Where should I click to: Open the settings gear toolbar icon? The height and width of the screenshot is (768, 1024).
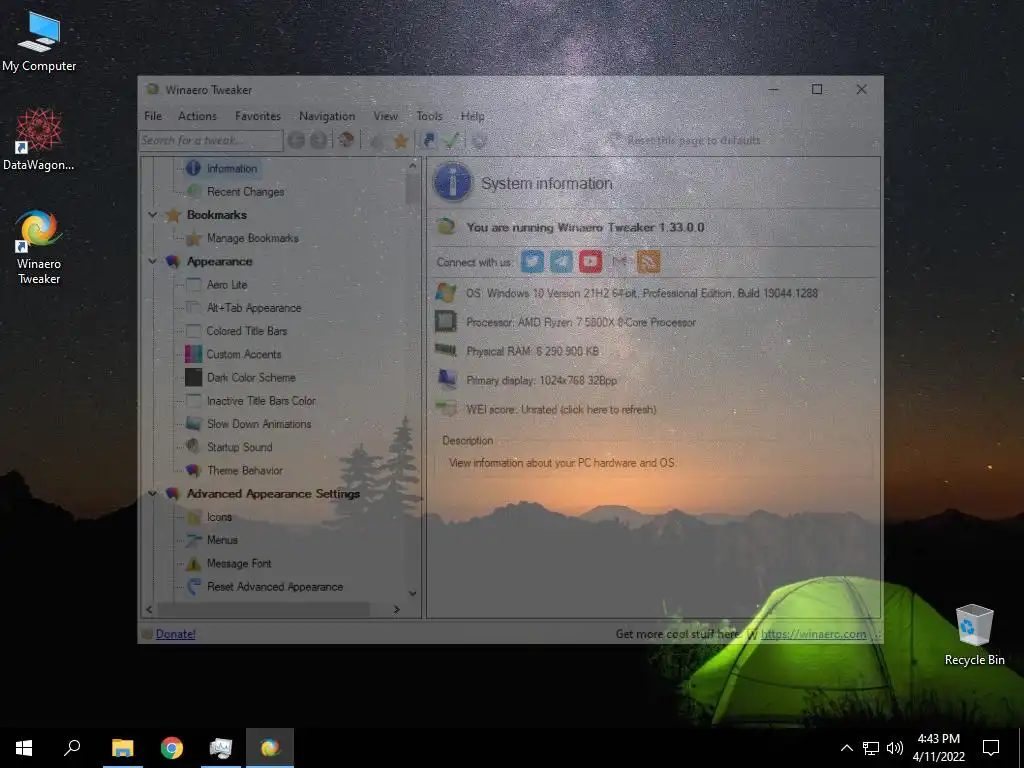click(479, 140)
